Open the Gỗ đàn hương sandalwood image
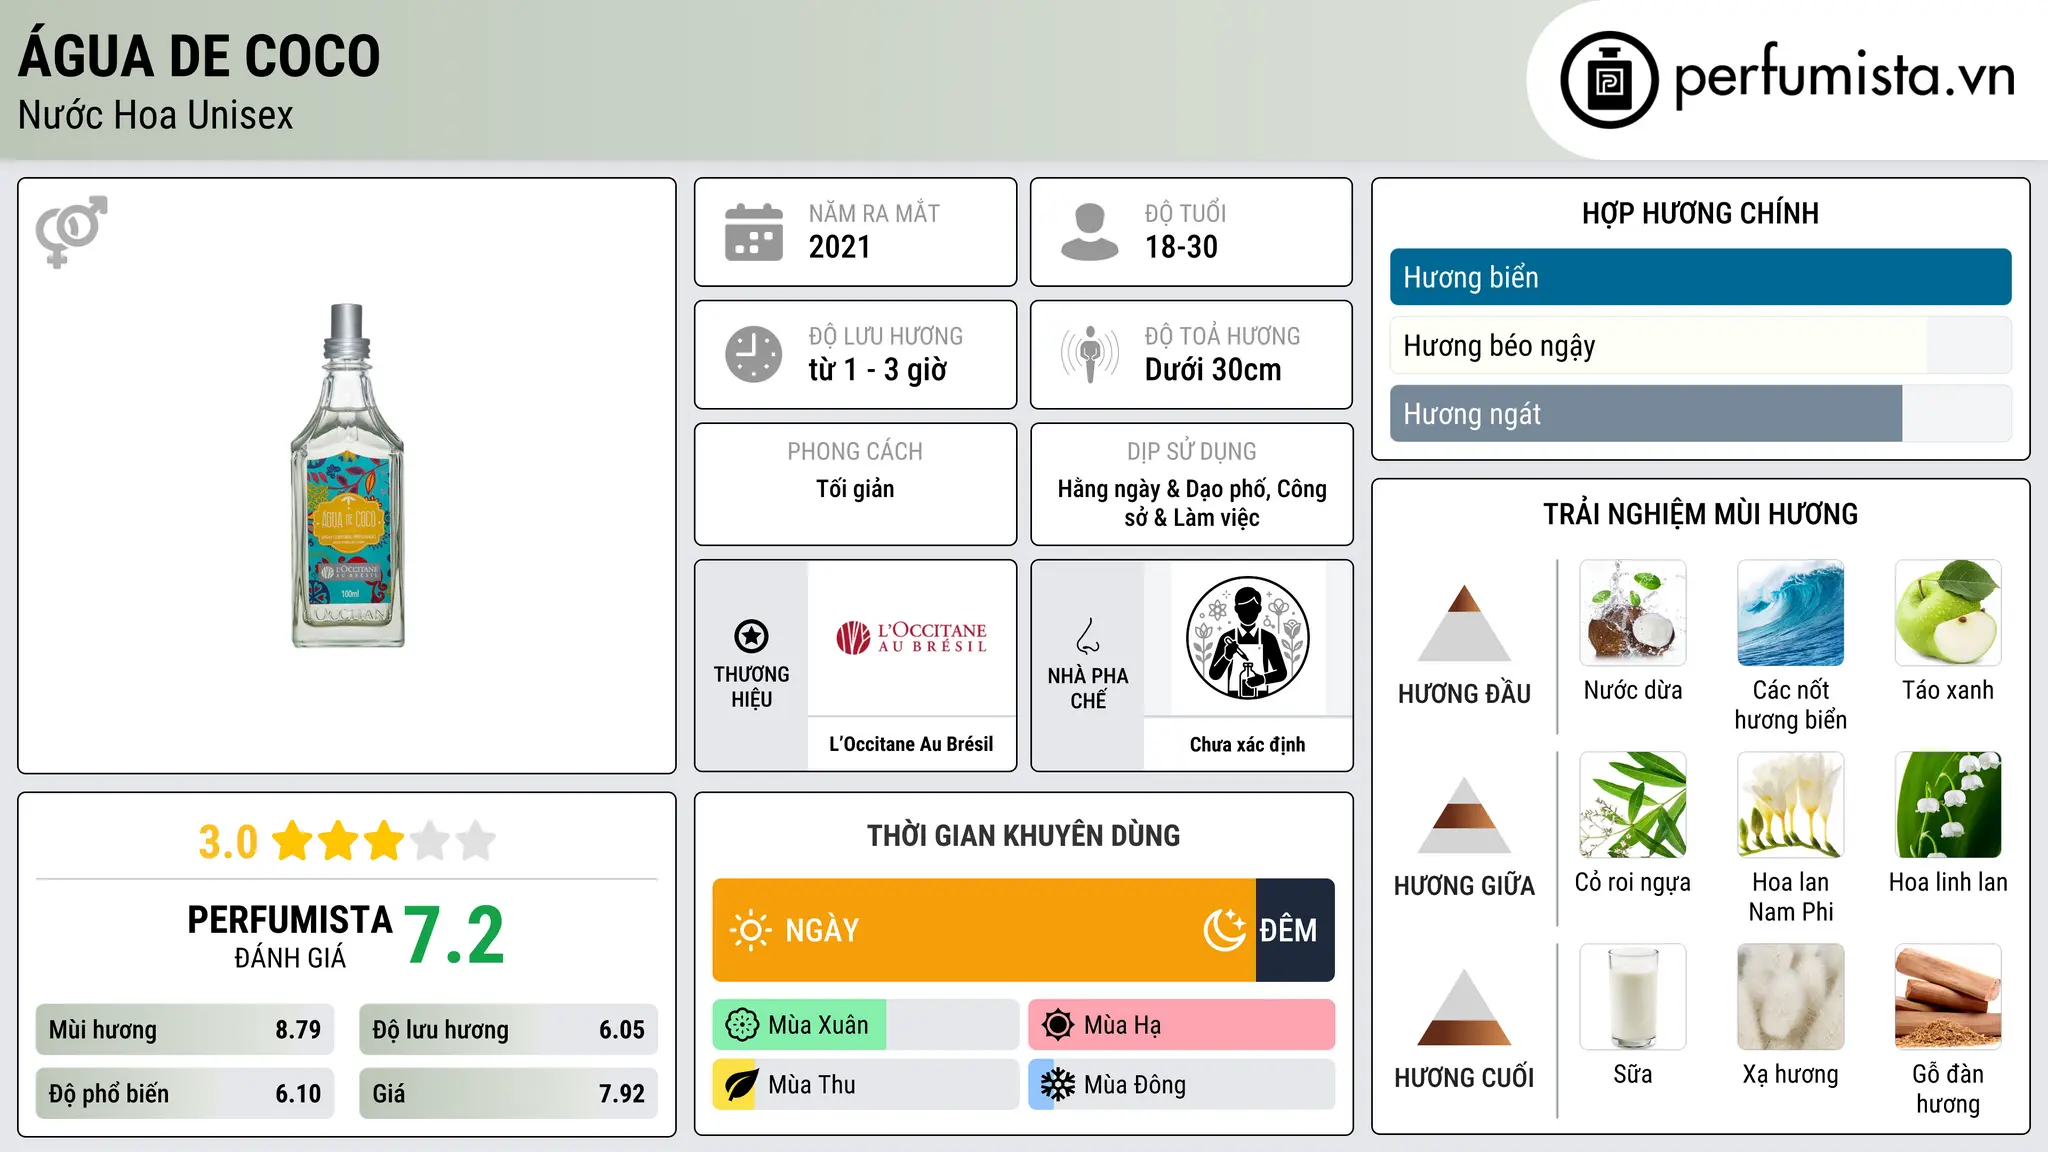The image size is (2048, 1152). point(1948,997)
